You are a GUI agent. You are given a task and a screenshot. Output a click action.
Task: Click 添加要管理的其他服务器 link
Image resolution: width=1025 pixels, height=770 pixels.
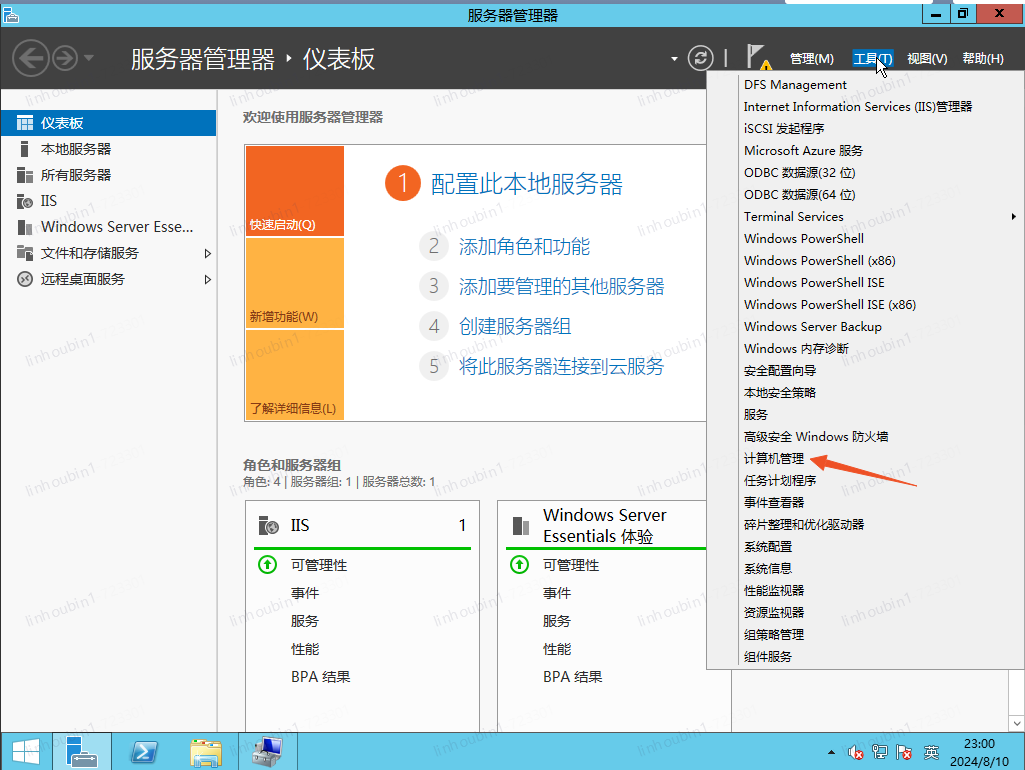pos(562,286)
